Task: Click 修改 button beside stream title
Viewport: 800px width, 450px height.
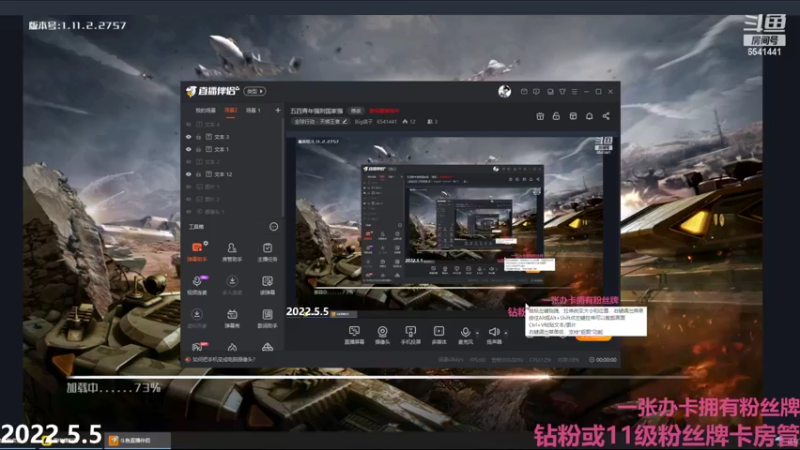Action: pos(356,111)
